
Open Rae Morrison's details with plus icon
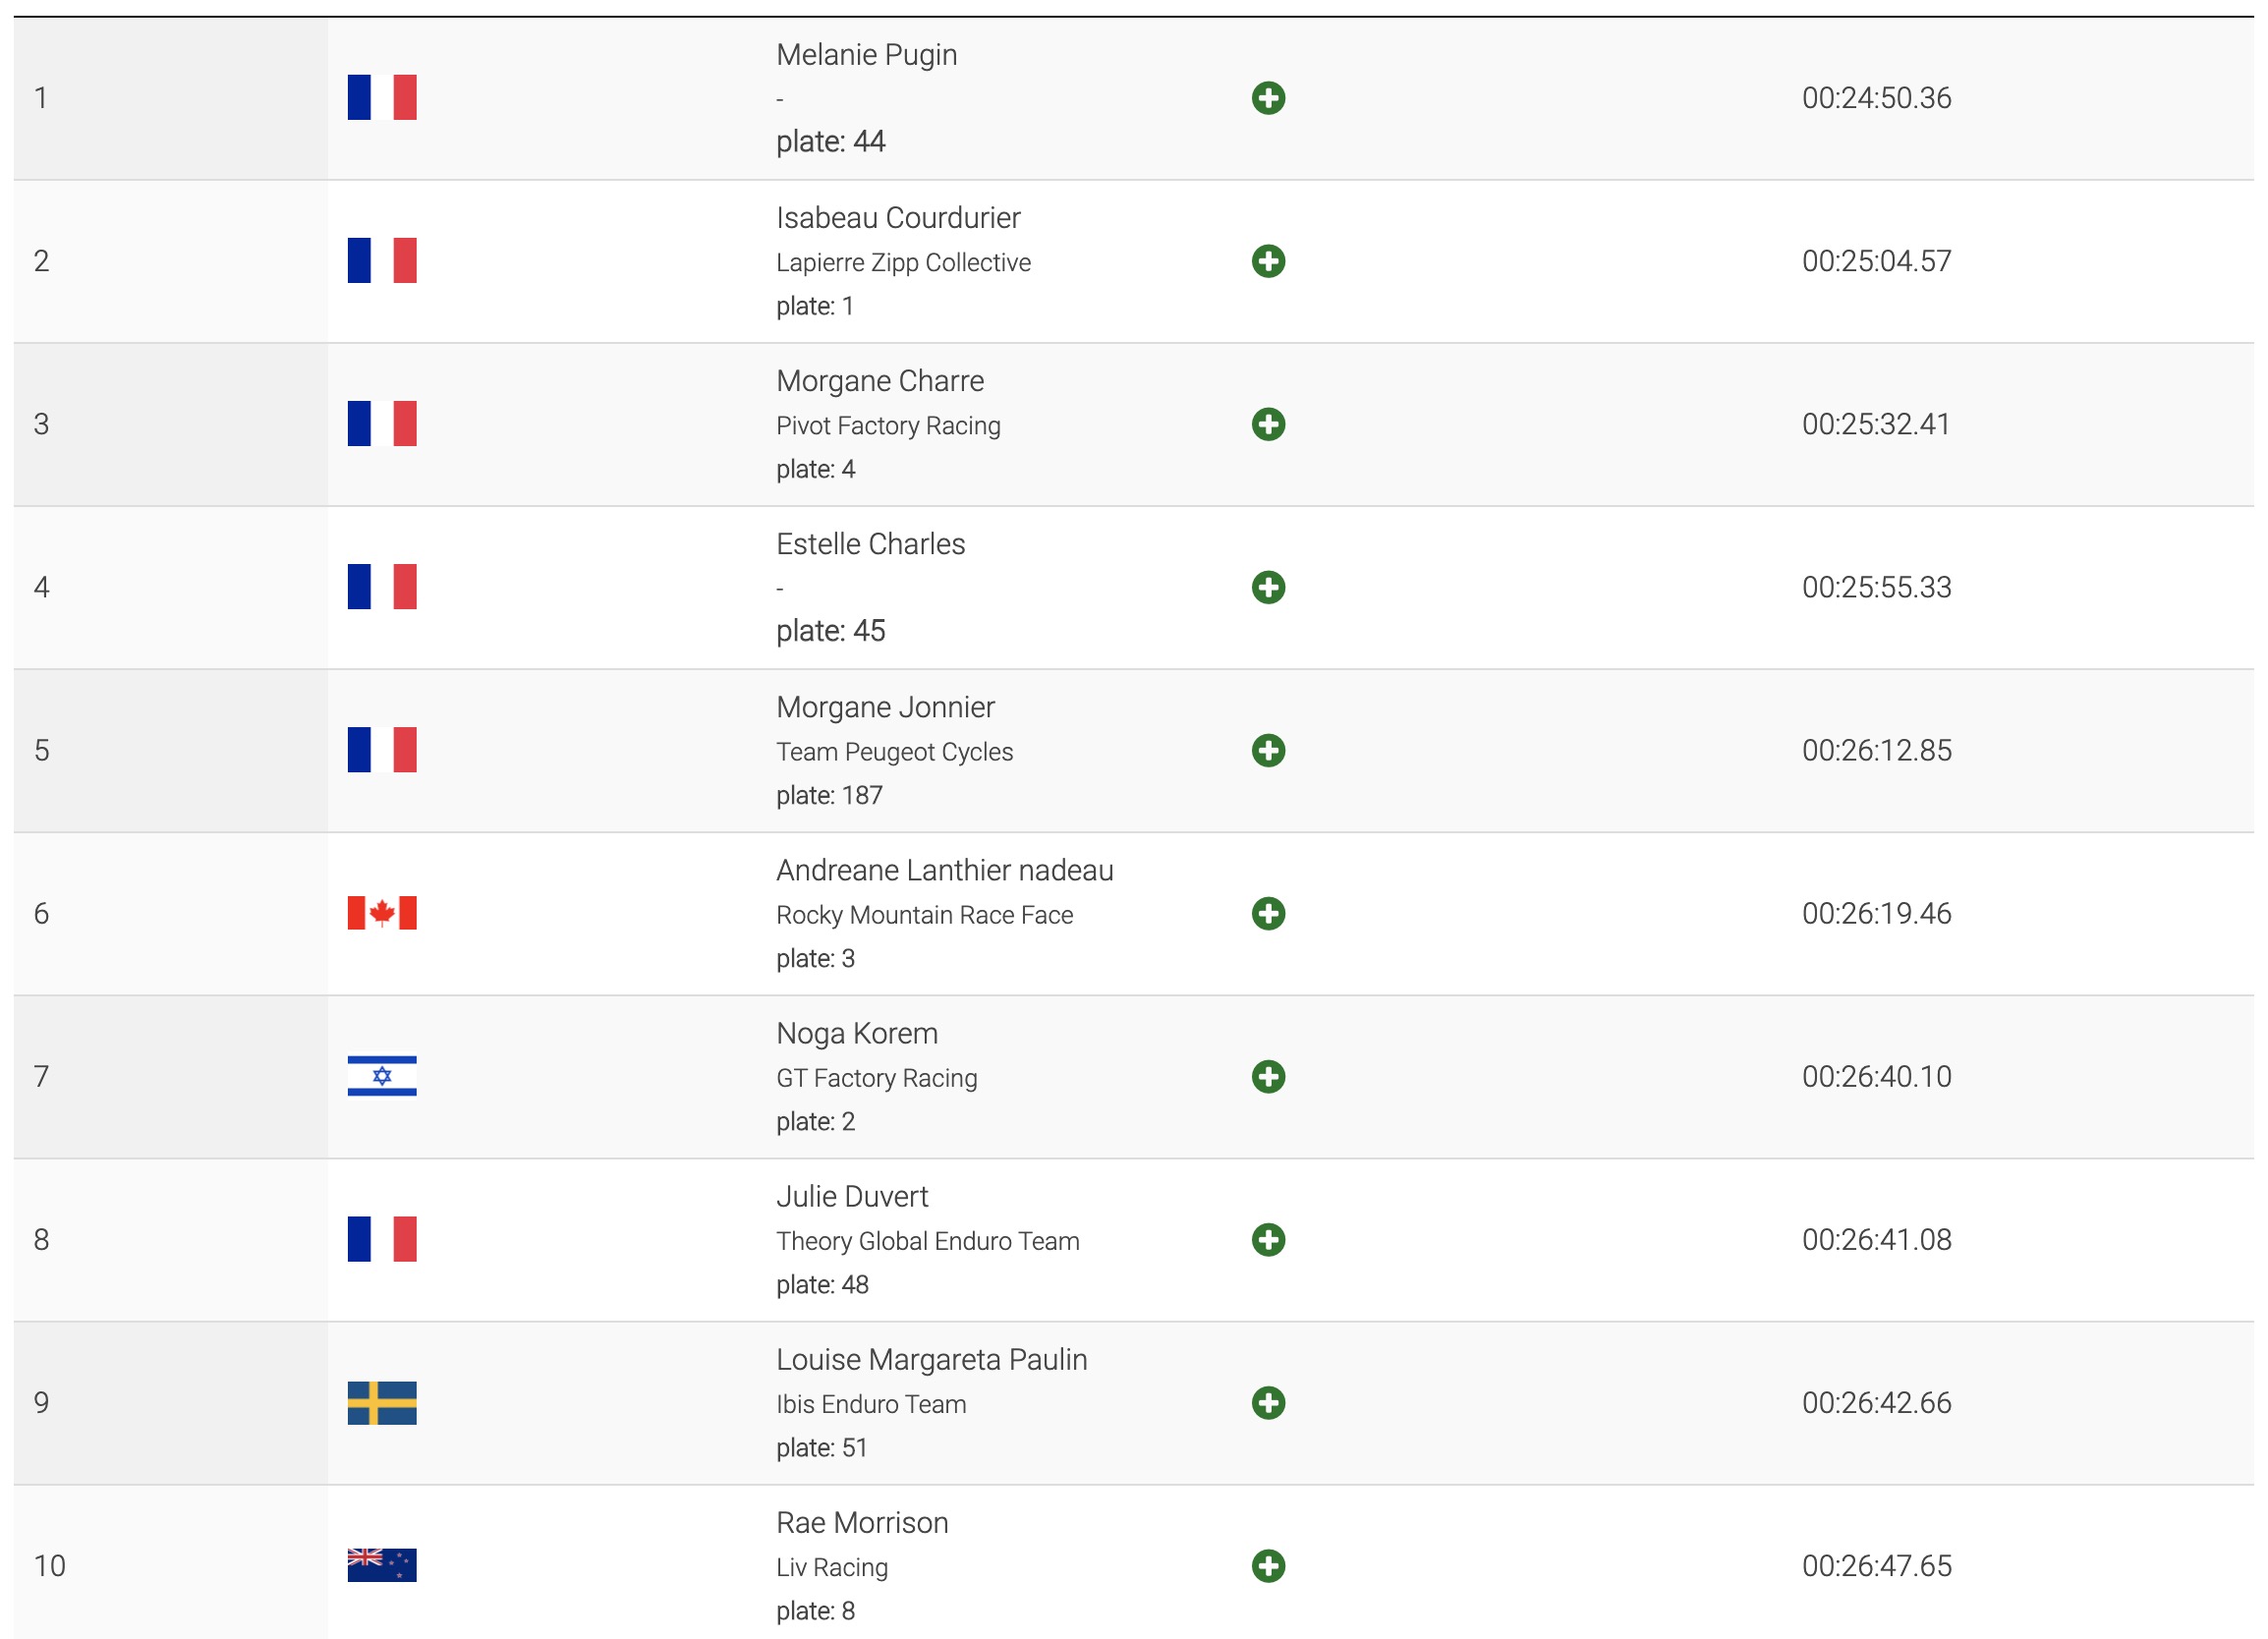(1268, 1565)
